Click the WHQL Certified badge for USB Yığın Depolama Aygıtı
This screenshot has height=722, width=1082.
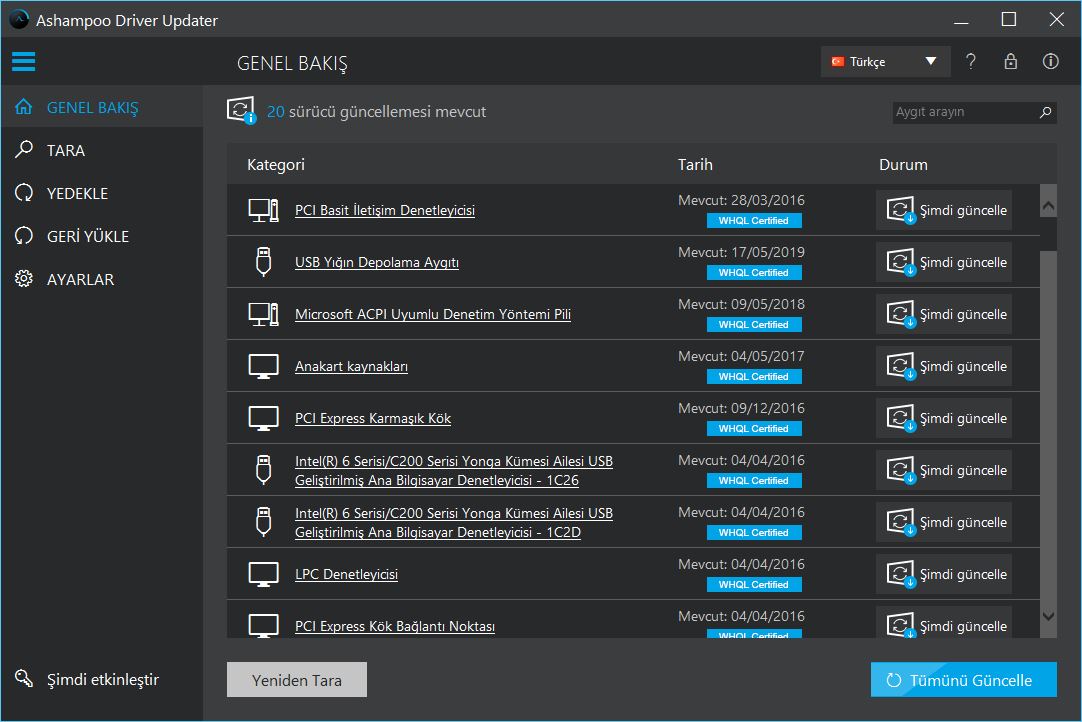(754, 272)
